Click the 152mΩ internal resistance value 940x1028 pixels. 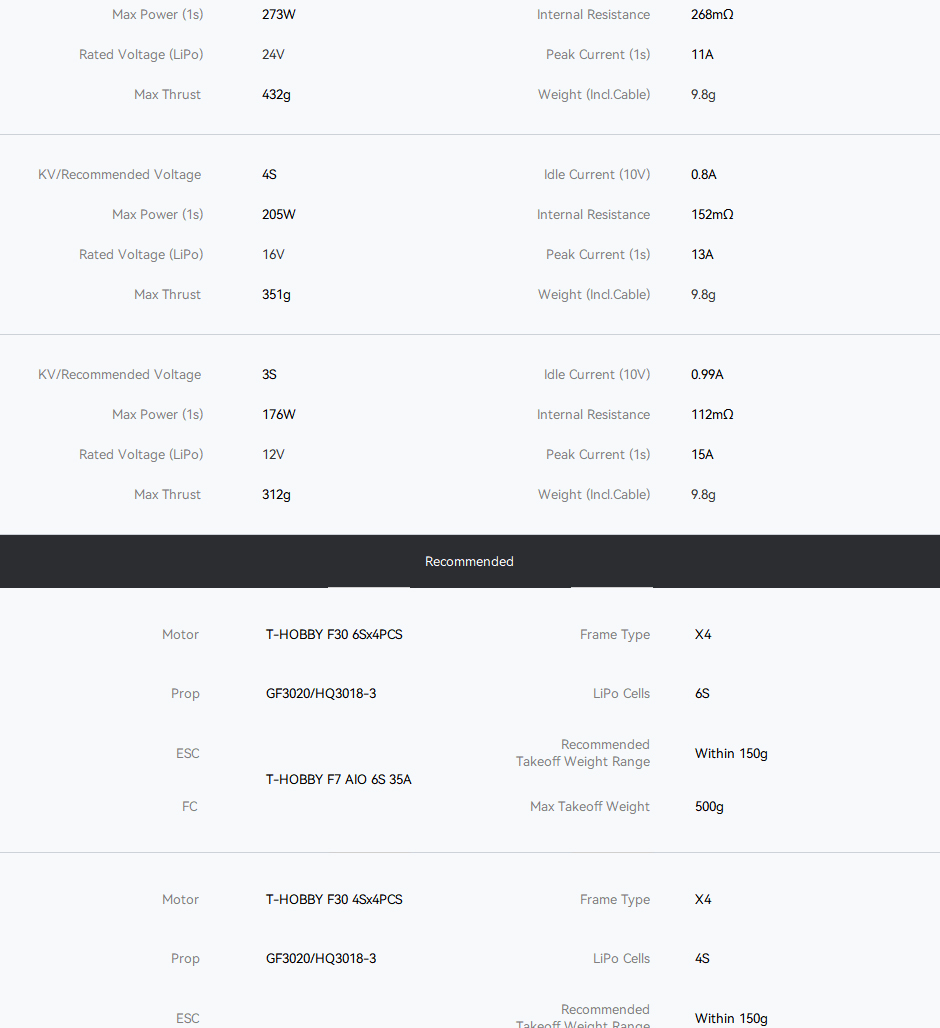point(712,215)
